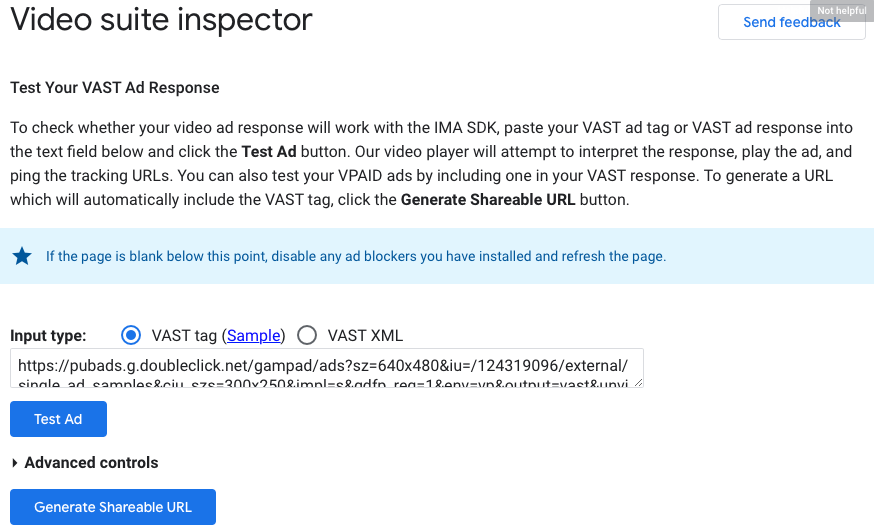The width and height of the screenshot is (874, 530).
Task: Select the VAST XML radio button
Action: 307,335
